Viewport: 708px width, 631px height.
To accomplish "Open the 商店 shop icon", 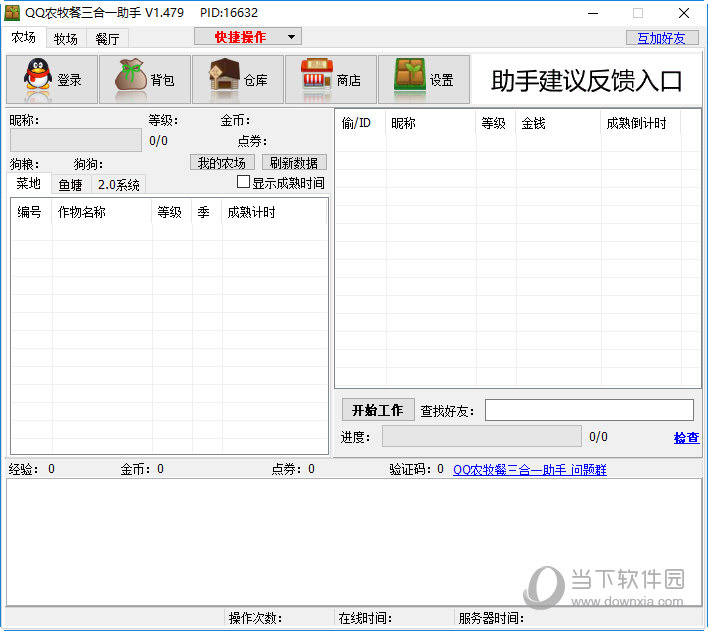I will (x=331, y=79).
